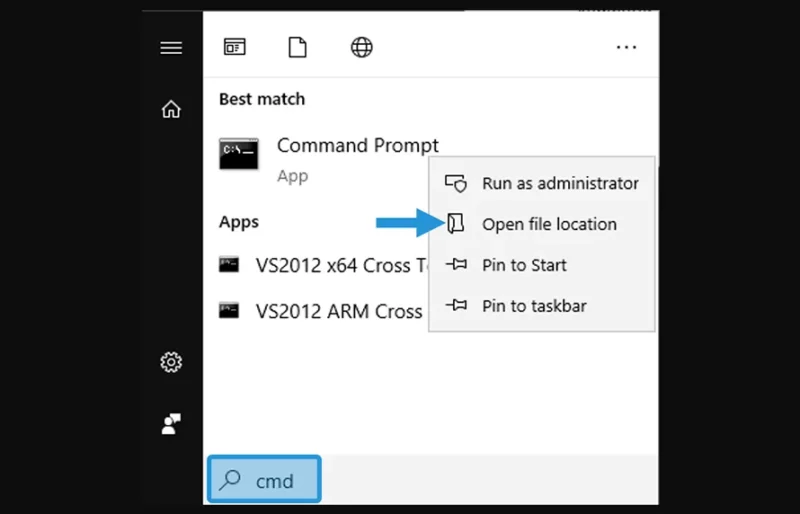The width and height of the screenshot is (800, 514).
Task: Click the search box containing cmd
Action: 264,479
